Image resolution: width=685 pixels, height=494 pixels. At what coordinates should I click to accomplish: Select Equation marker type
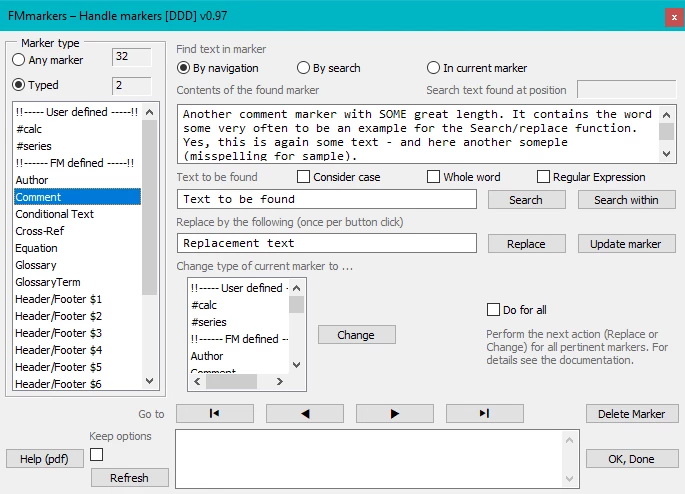click(77, 248)
